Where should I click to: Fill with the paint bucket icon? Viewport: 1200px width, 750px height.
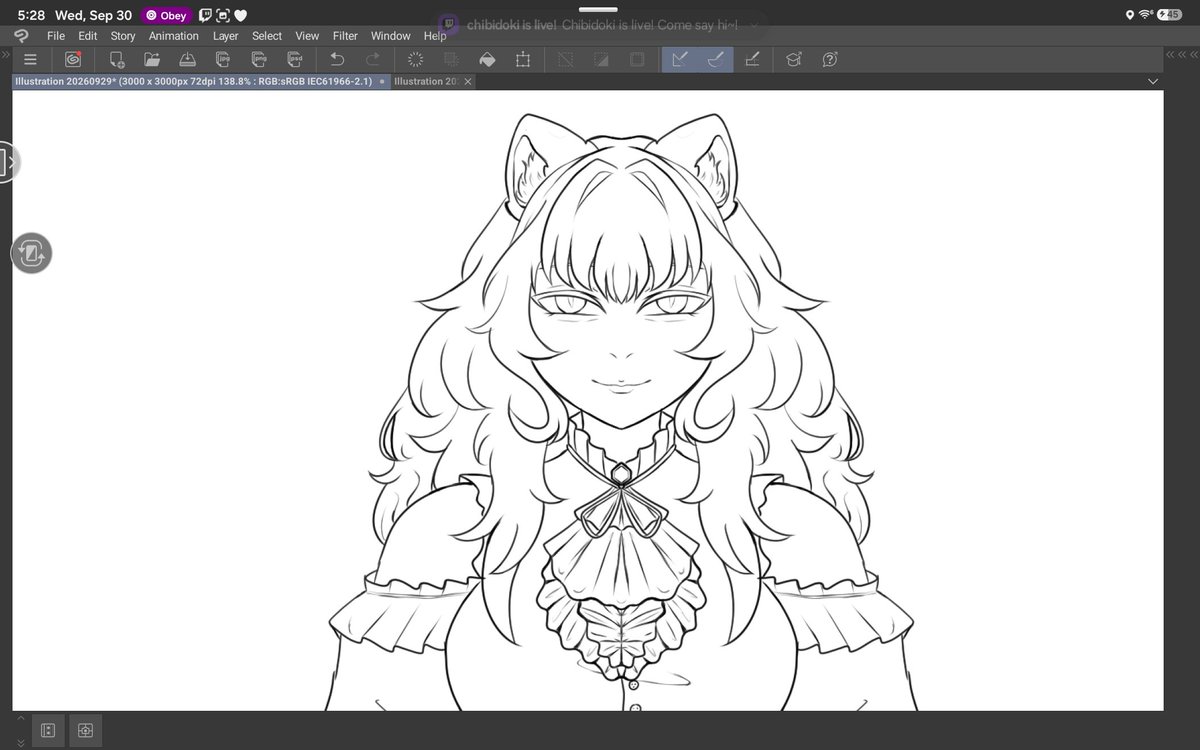486,59
